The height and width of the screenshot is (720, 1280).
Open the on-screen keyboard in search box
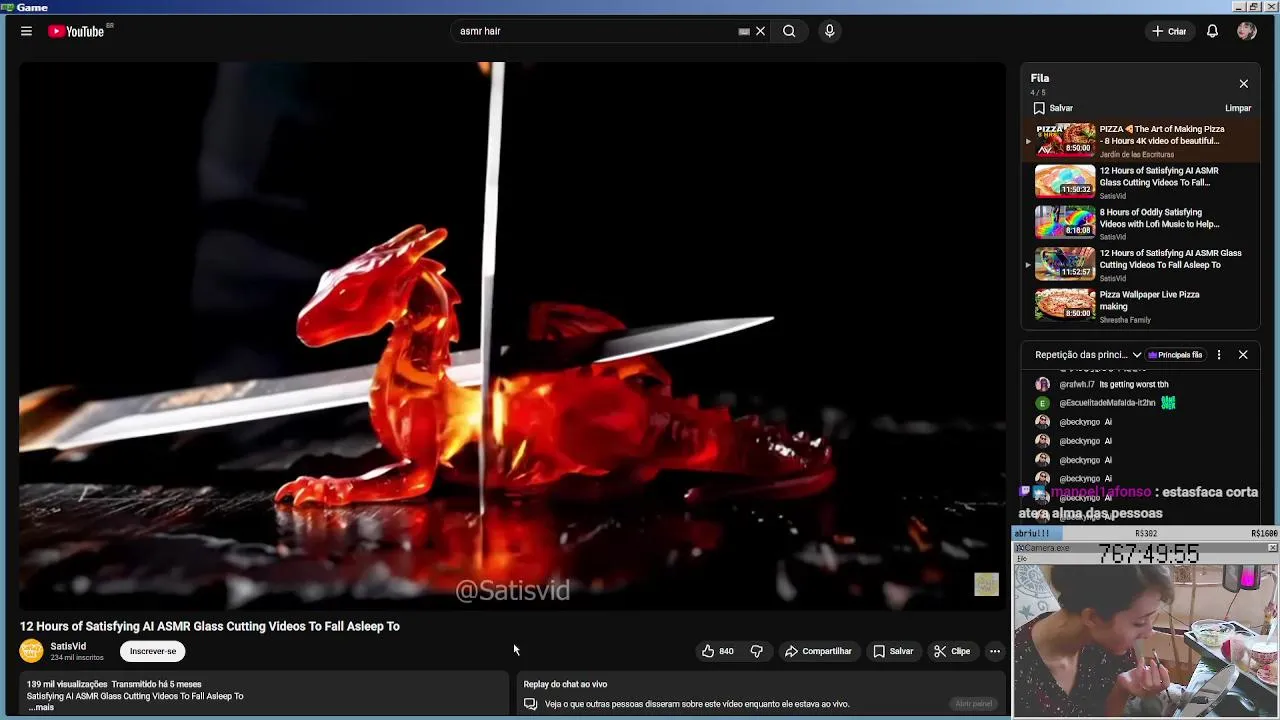pos(744,31)
